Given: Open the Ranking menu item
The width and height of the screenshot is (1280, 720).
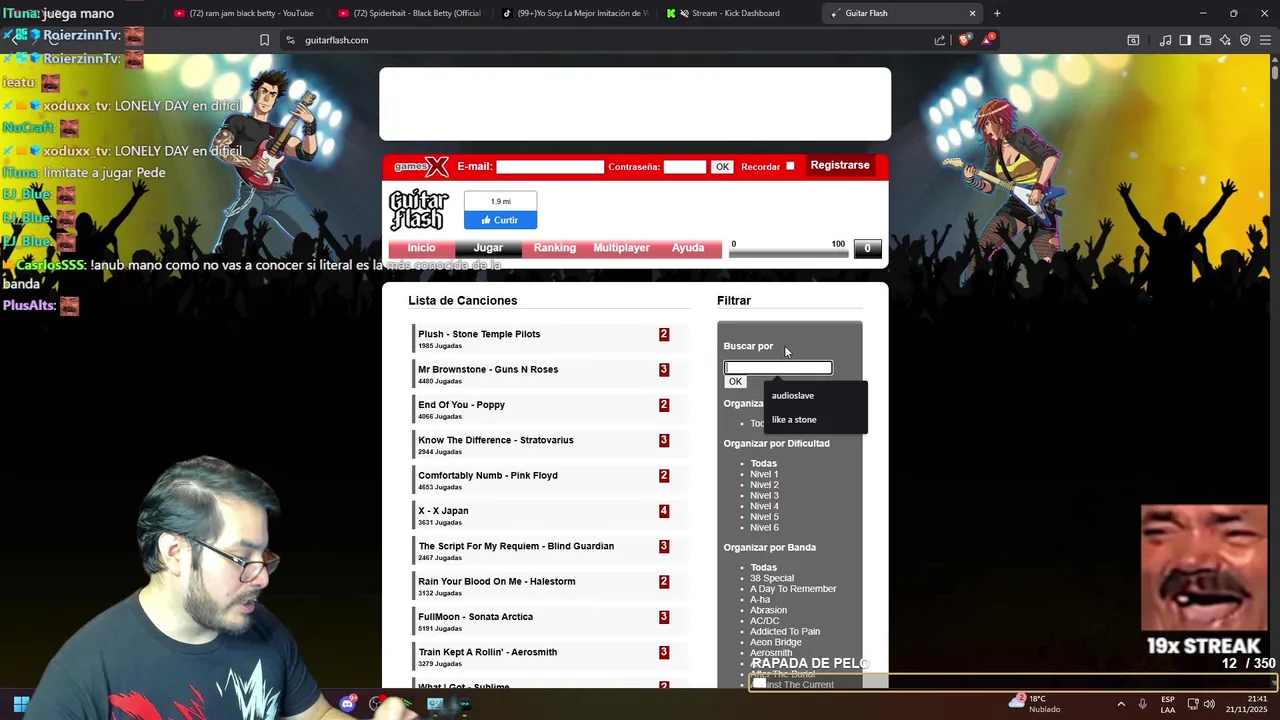Looking at the screenshot, I should [x=554, y=248].
